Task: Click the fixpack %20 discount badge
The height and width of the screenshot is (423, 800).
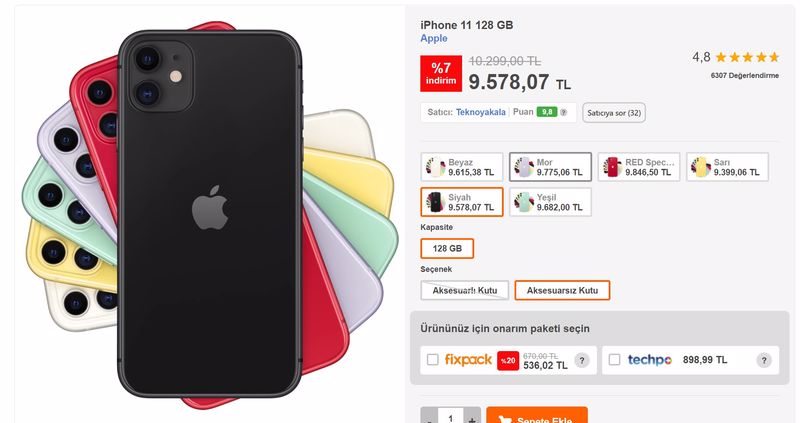Action: (508, 360)
